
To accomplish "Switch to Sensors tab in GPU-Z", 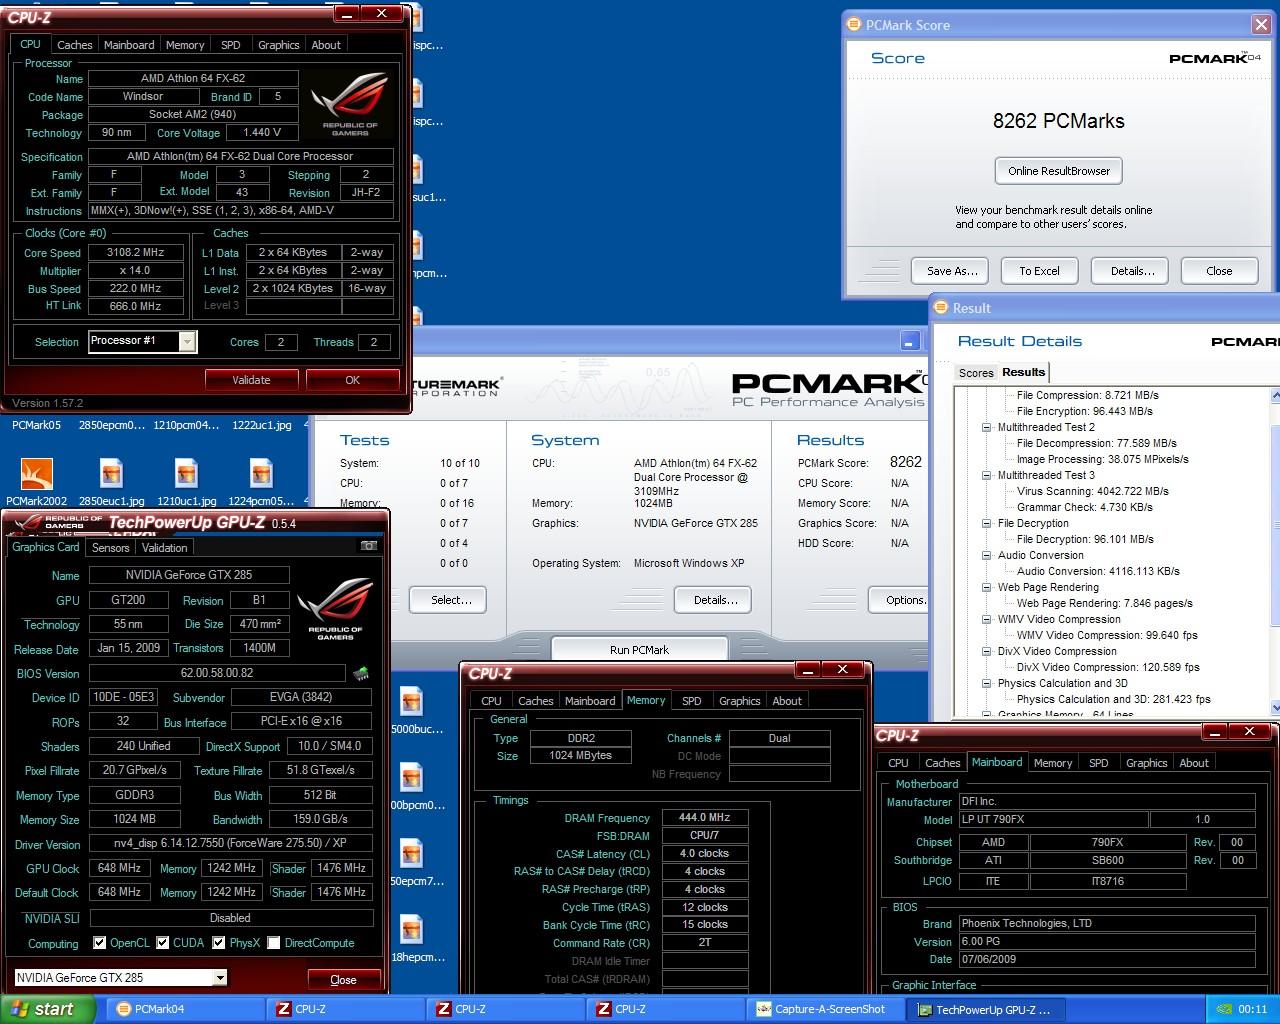I will pyautogui.click(x=110, y=547).
